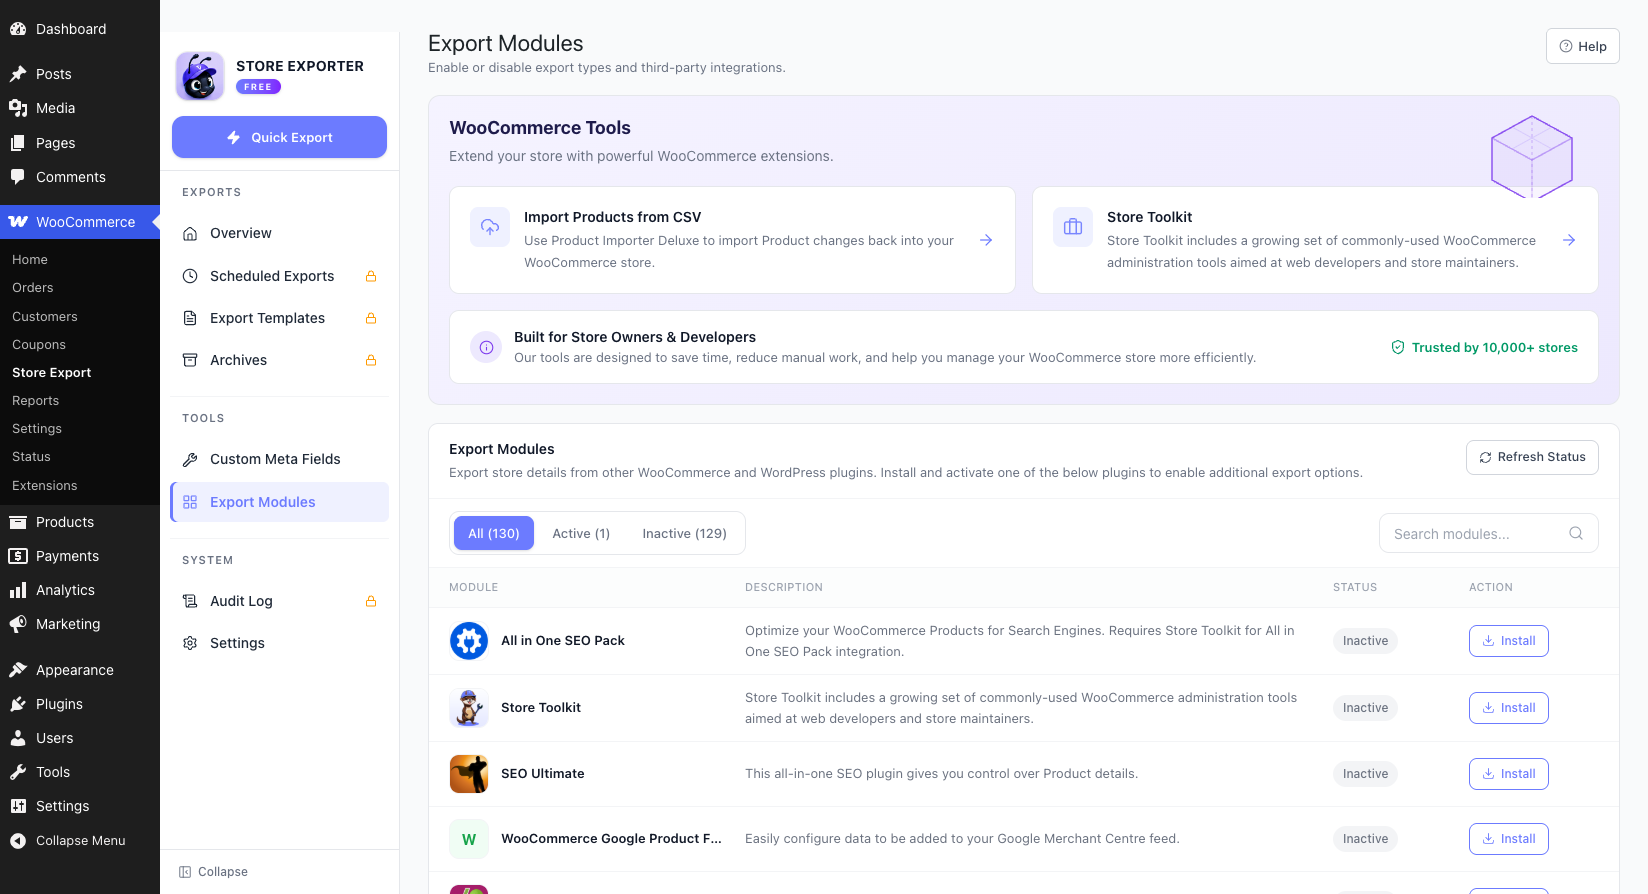The height and width of the screenshot is (894, 1648).
Task: Click the Analytics bar chart icon
Action: pyautogui.click(x=18, y=590)
